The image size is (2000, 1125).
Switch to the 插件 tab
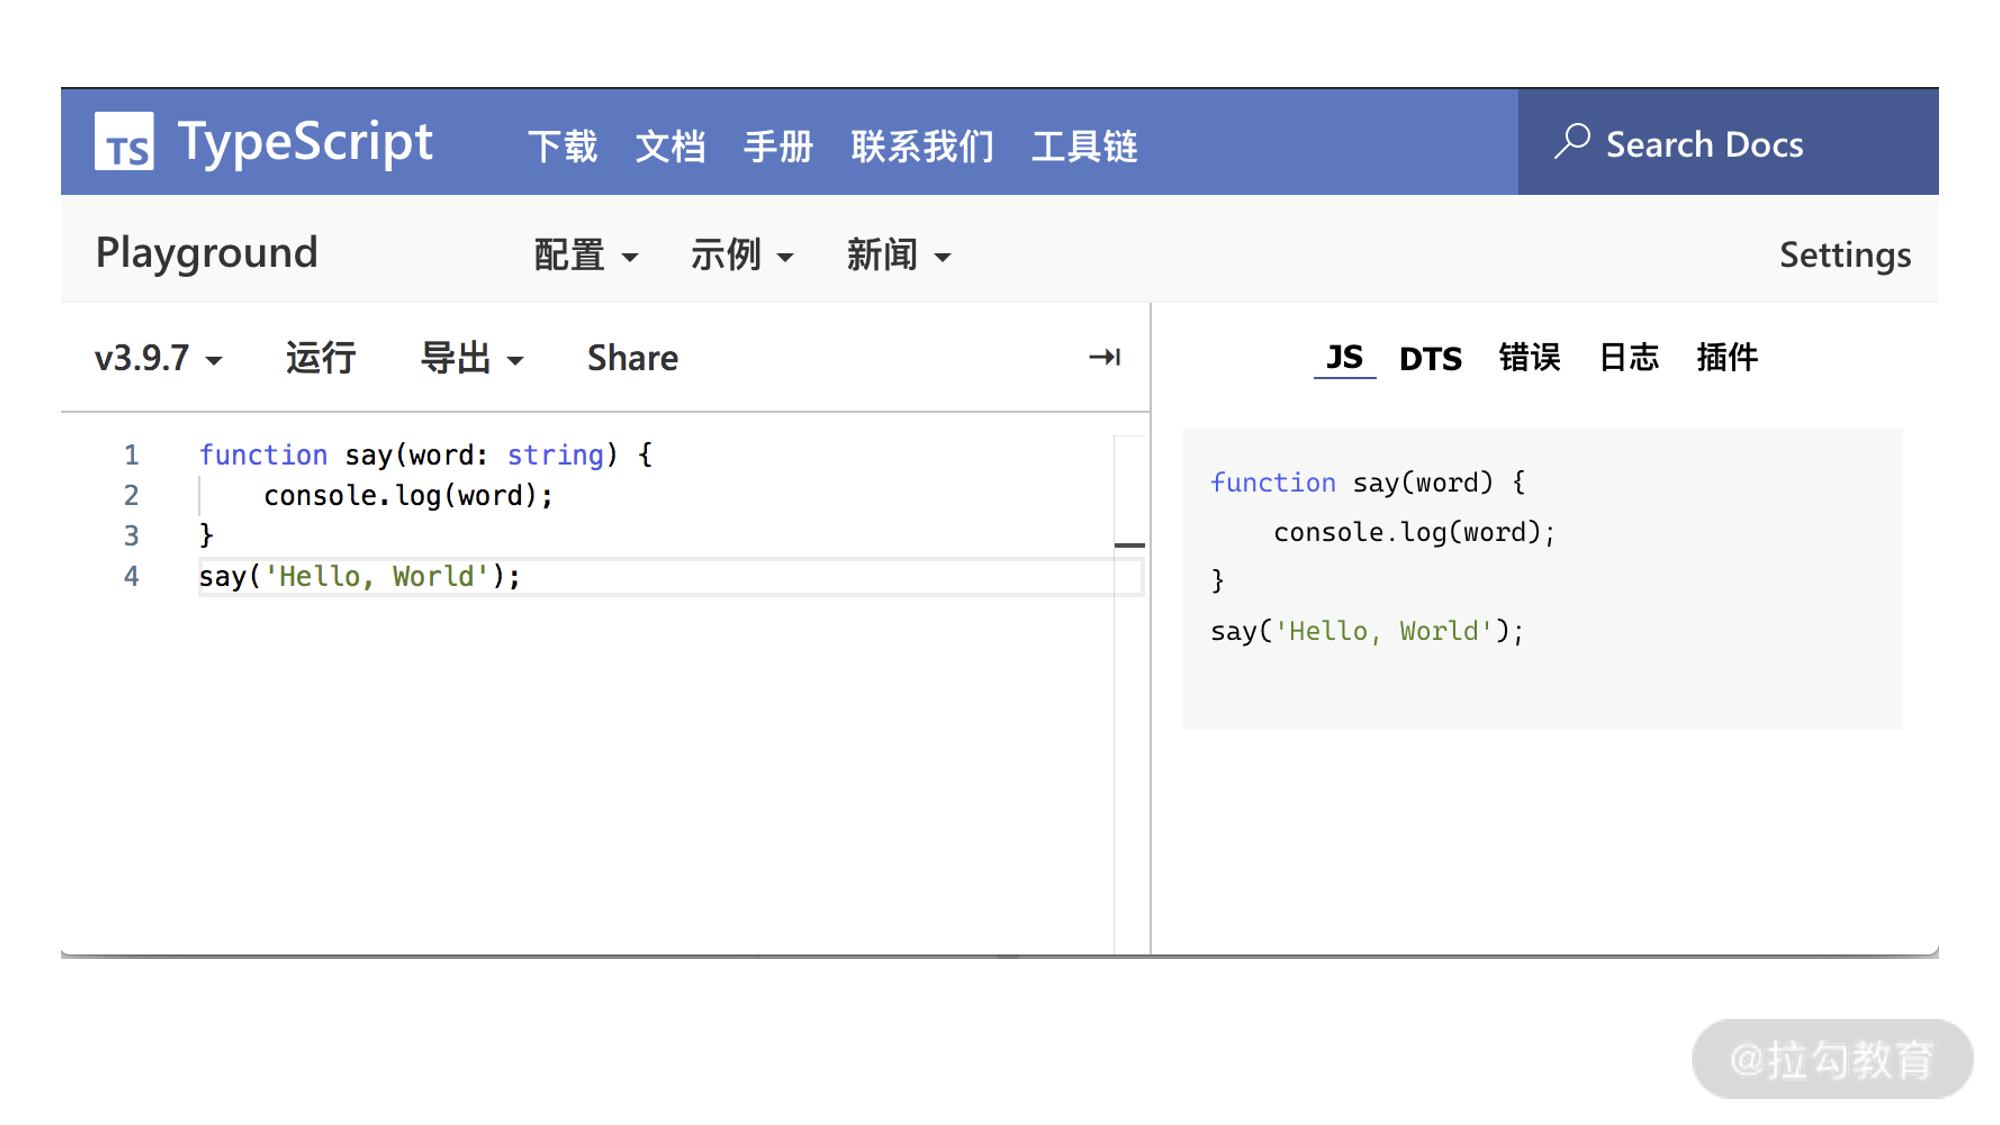pyautogui.click(x=1727, y=357)
